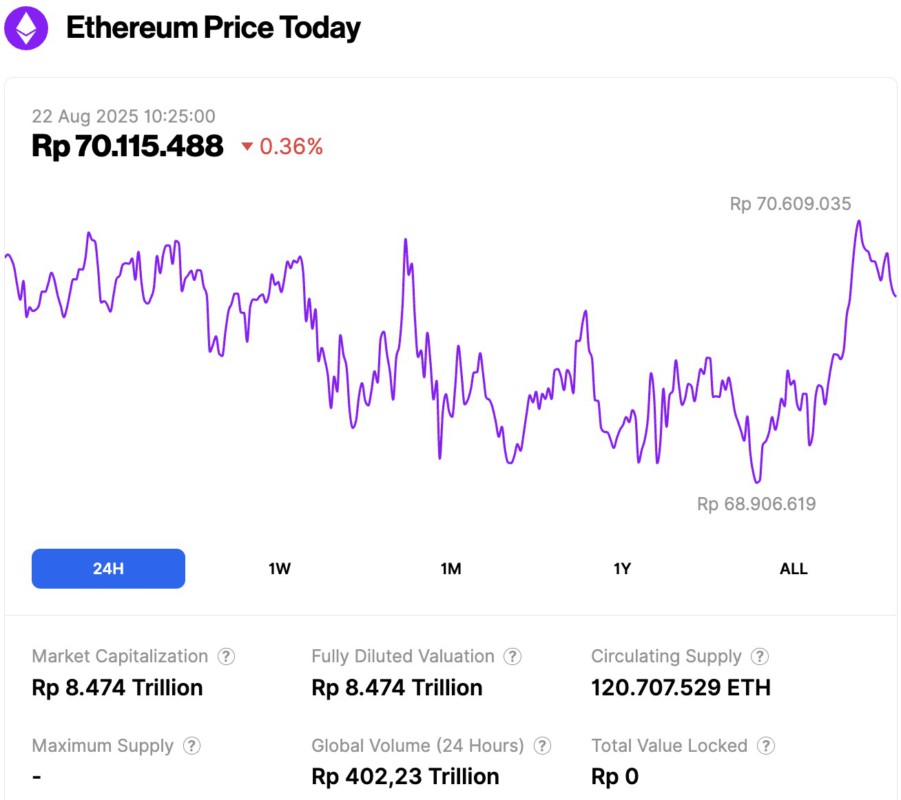
Task: Switch to the 1W chart view
Action: [278, 568]
